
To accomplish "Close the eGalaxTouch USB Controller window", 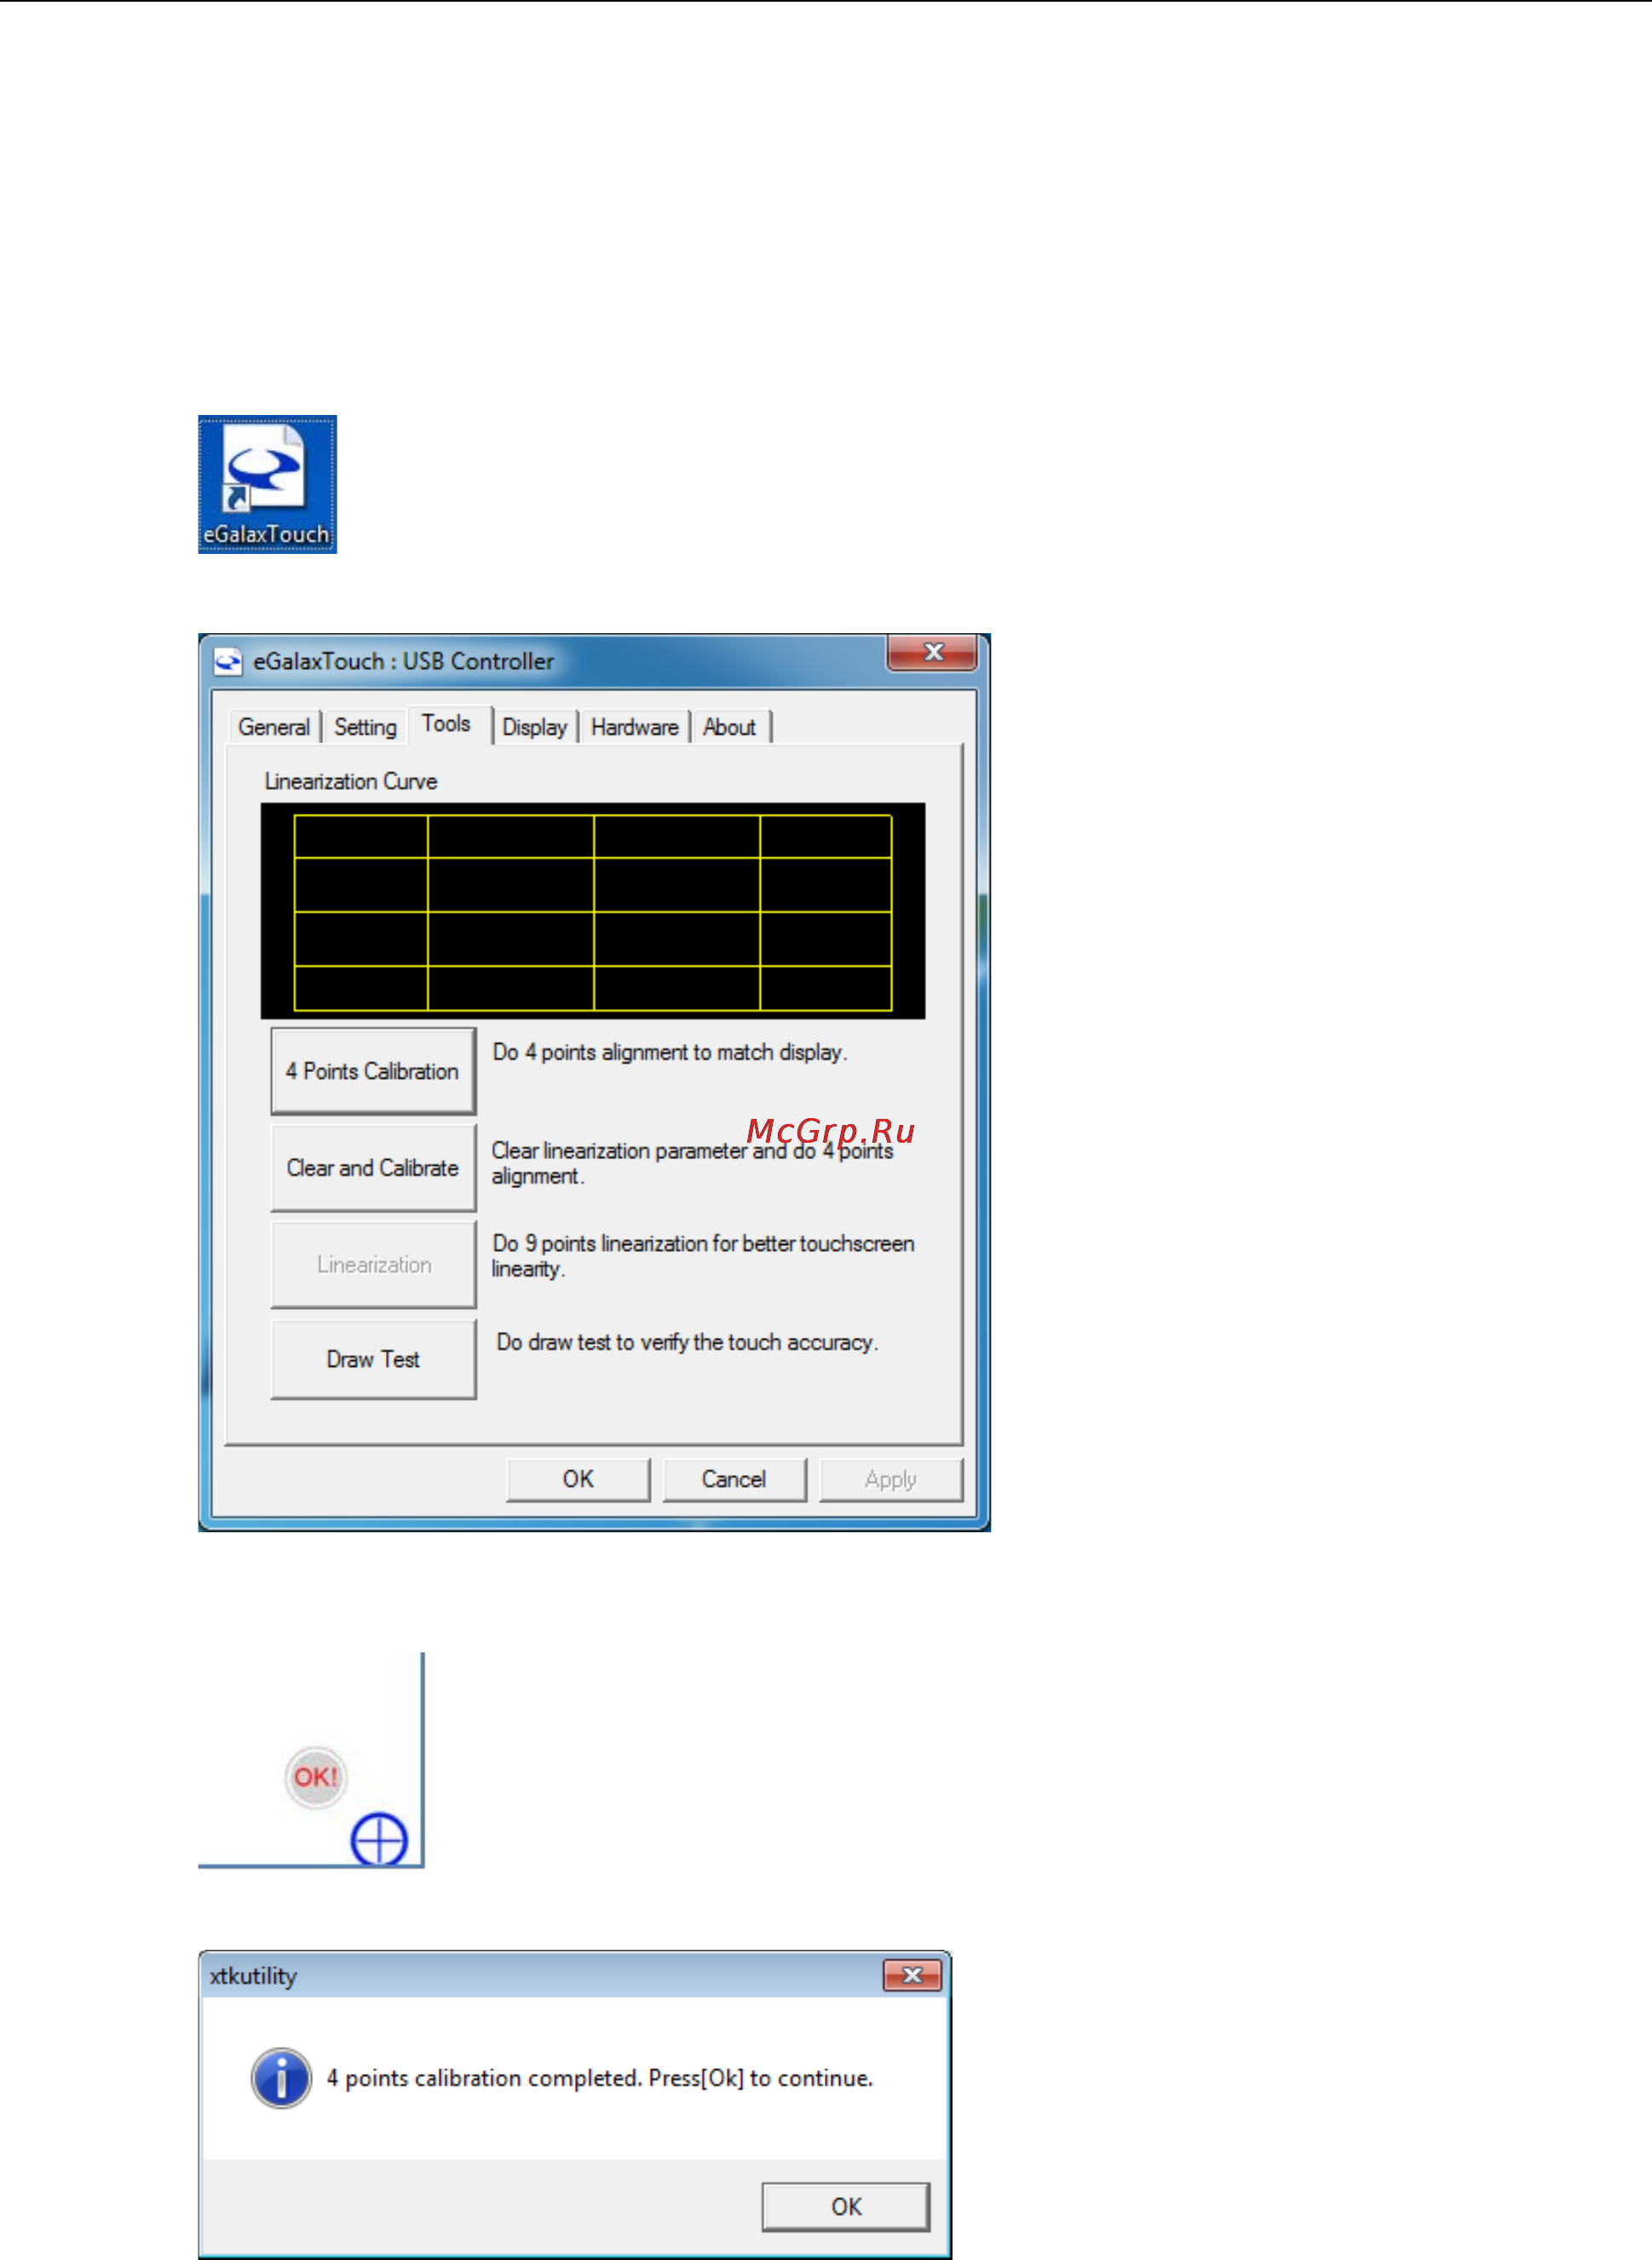I will coord(932,653).
